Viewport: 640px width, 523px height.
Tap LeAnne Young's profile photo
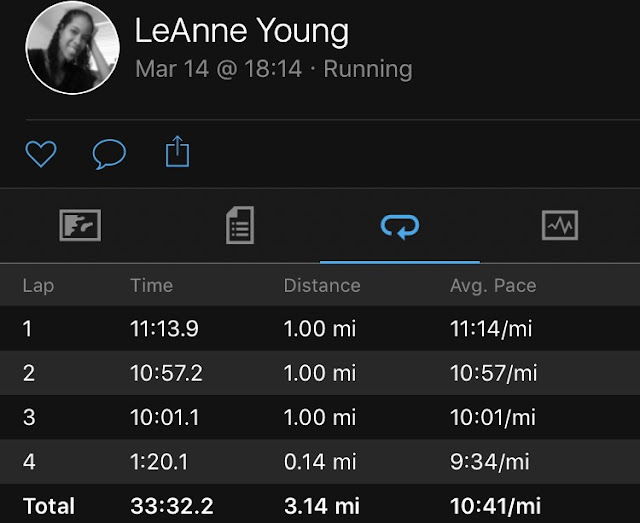coord(73,47)
